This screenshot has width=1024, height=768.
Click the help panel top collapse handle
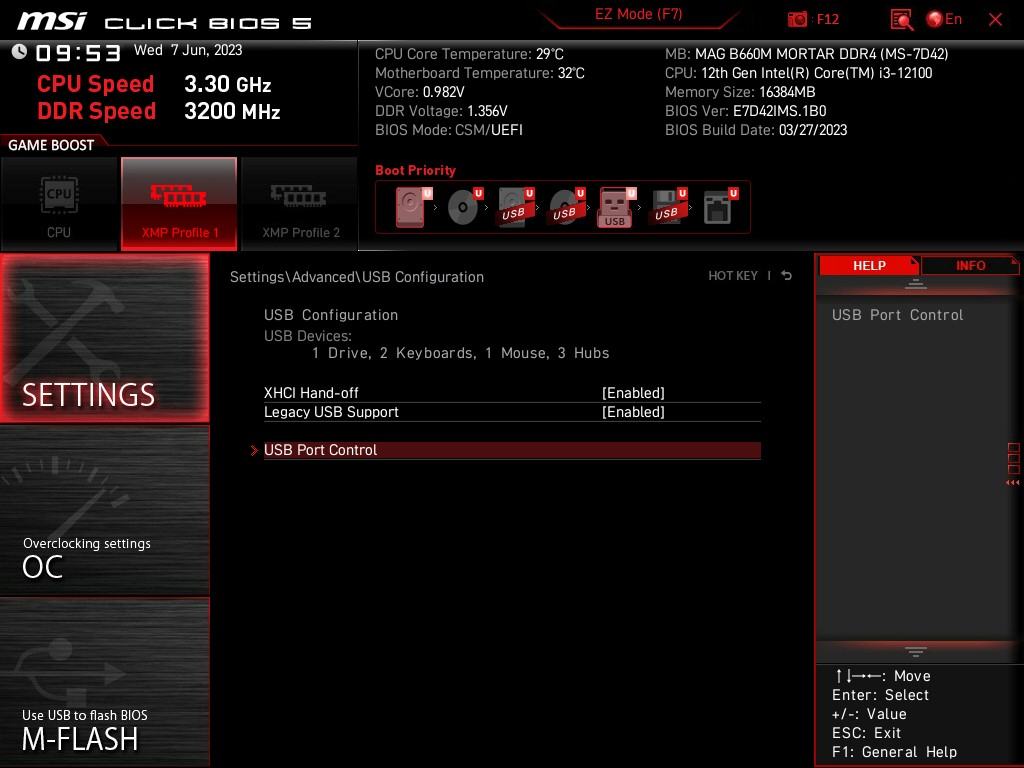[x=915, y=284]
